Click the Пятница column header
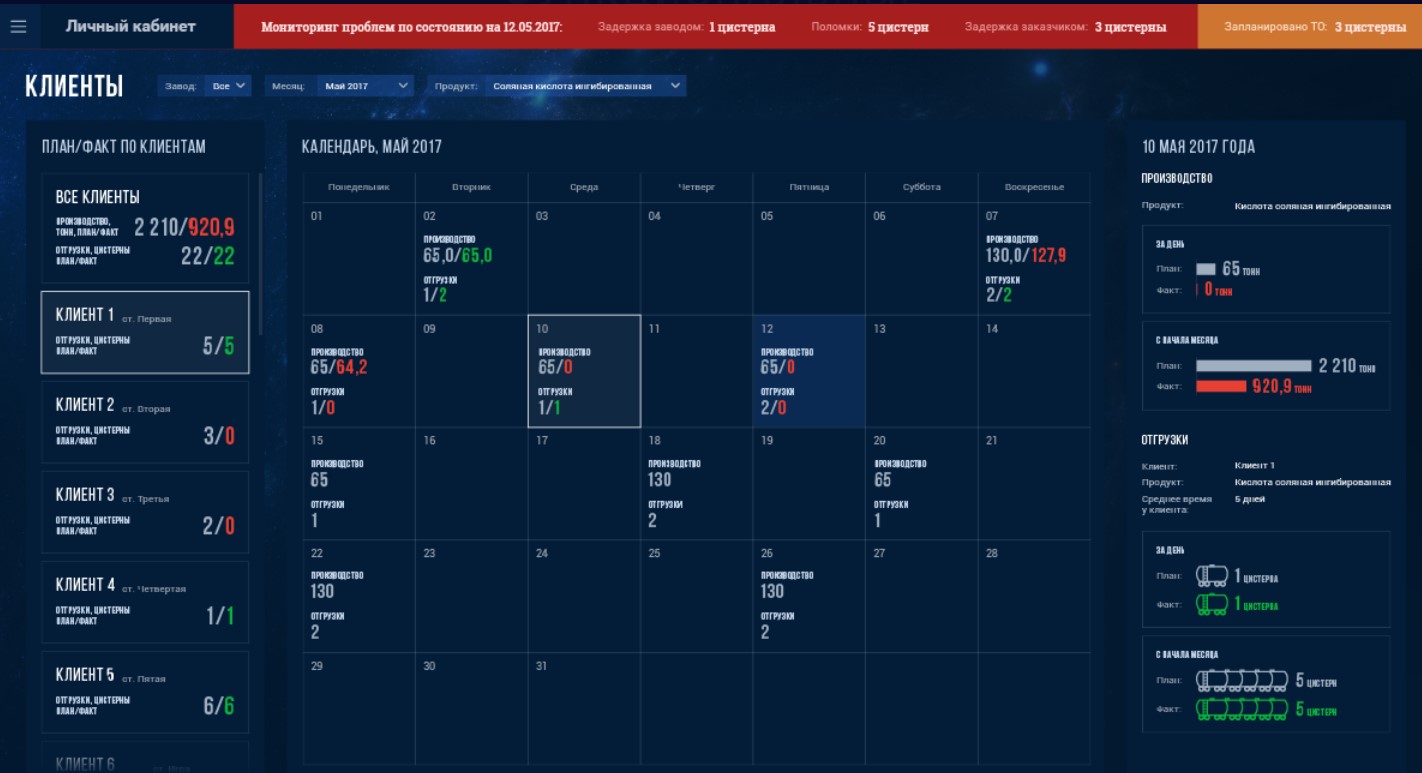Viewport: 1422px width, 773px height. (809, 187)
